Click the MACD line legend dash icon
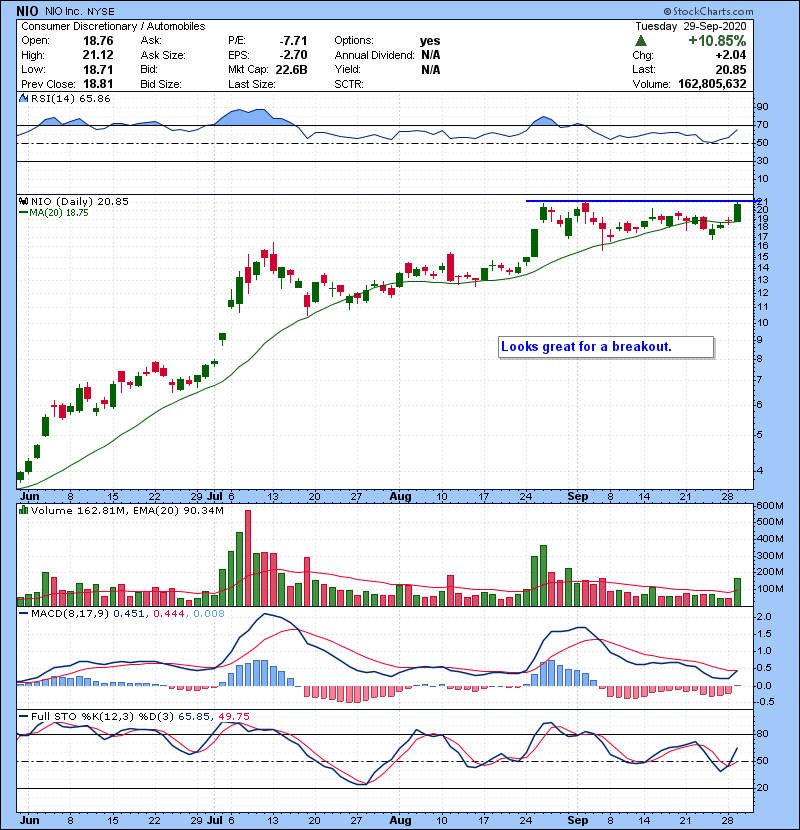Viewport: 800px width, 830px height. 23,613
